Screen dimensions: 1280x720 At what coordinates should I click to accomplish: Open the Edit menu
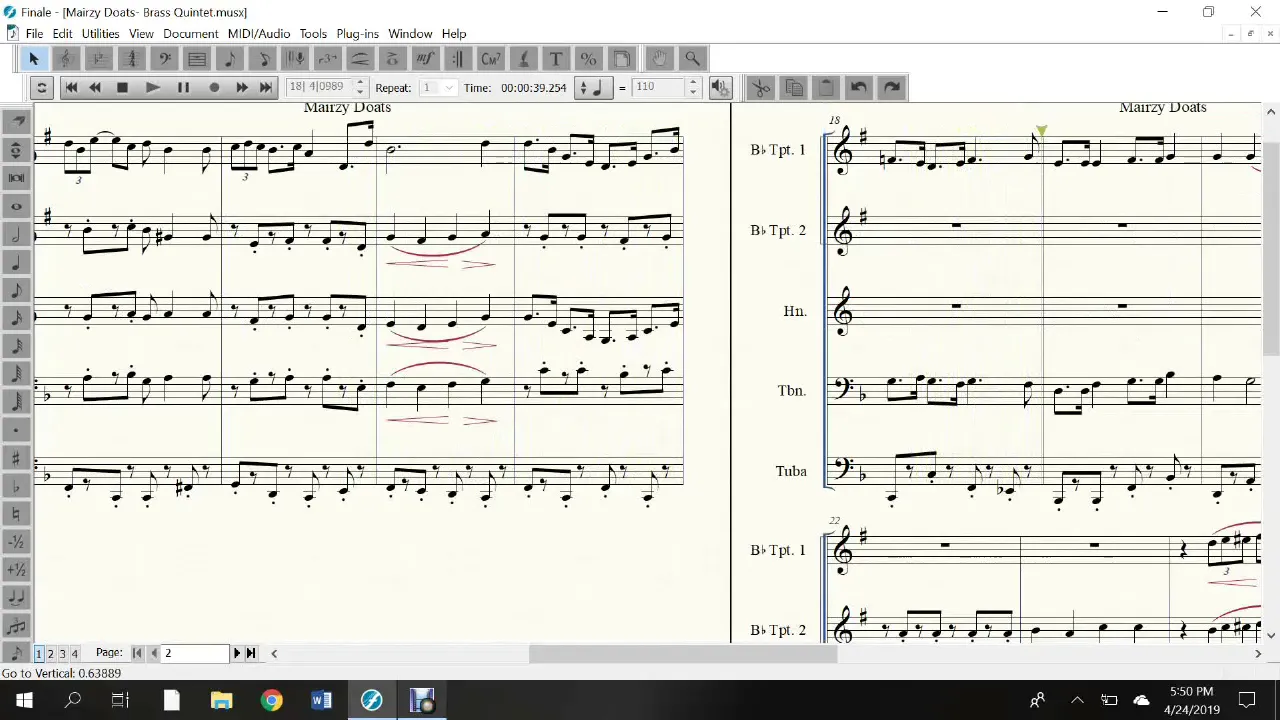[x=62, y=34]
